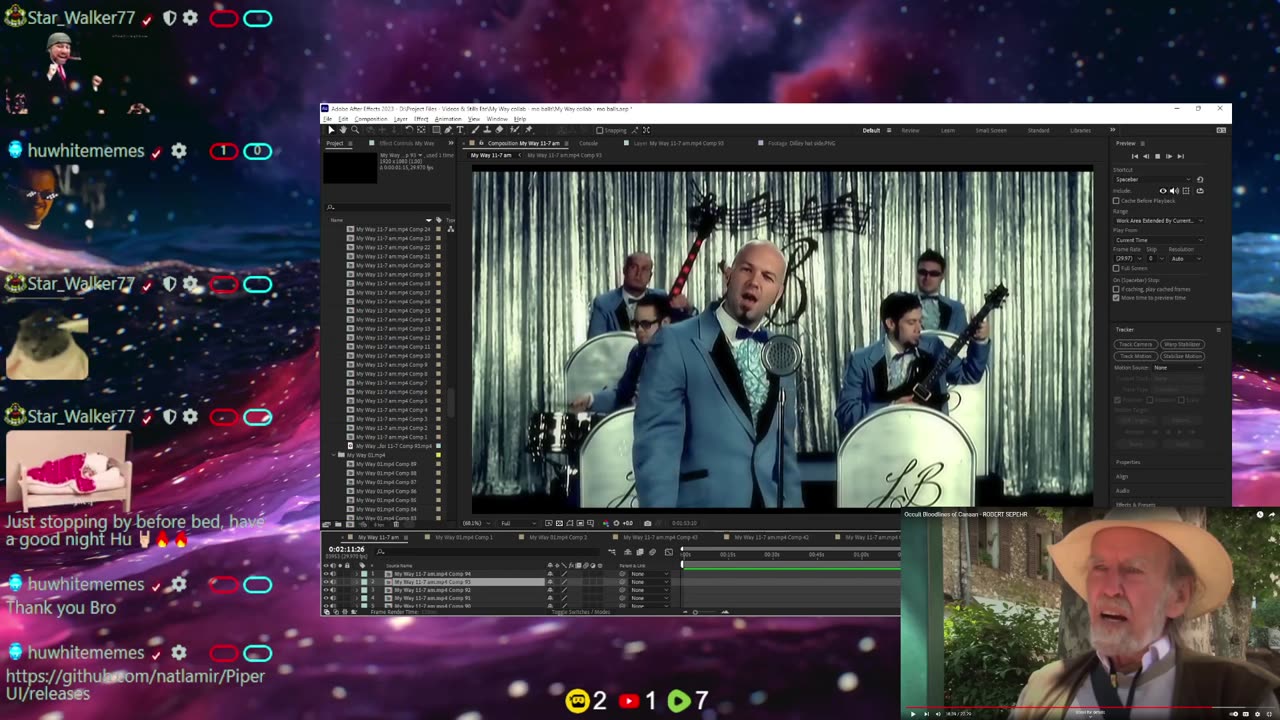Select the Brush tool

475,130
